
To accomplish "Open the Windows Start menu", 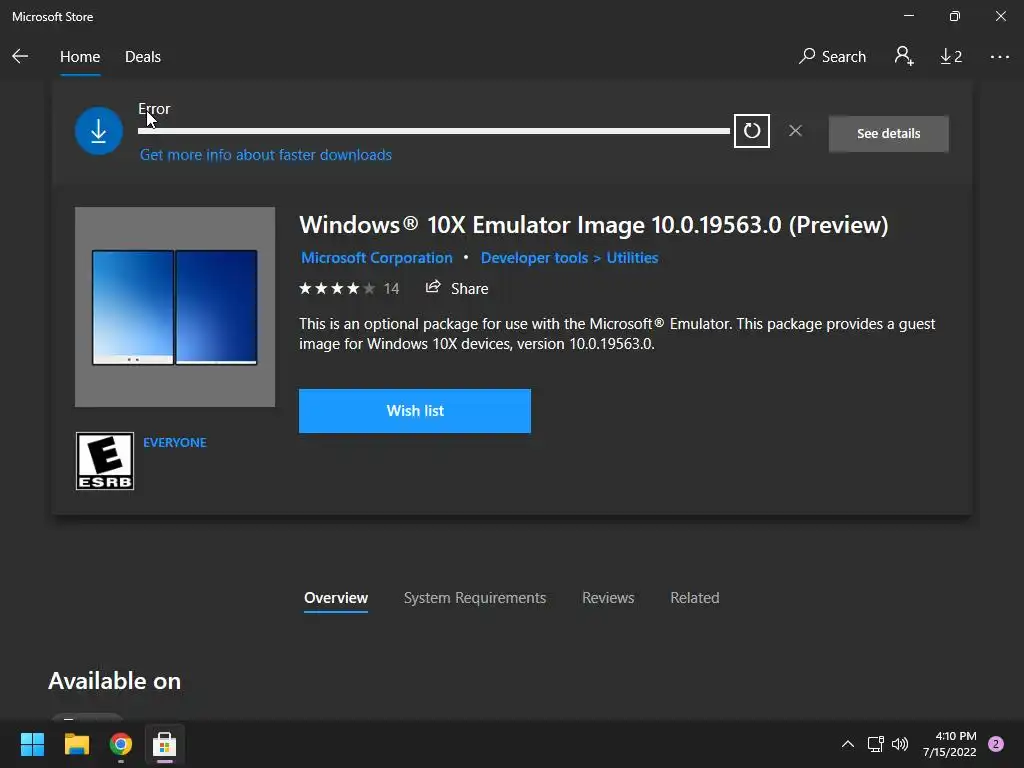I will pyautogui.click(x=32, y=744).
